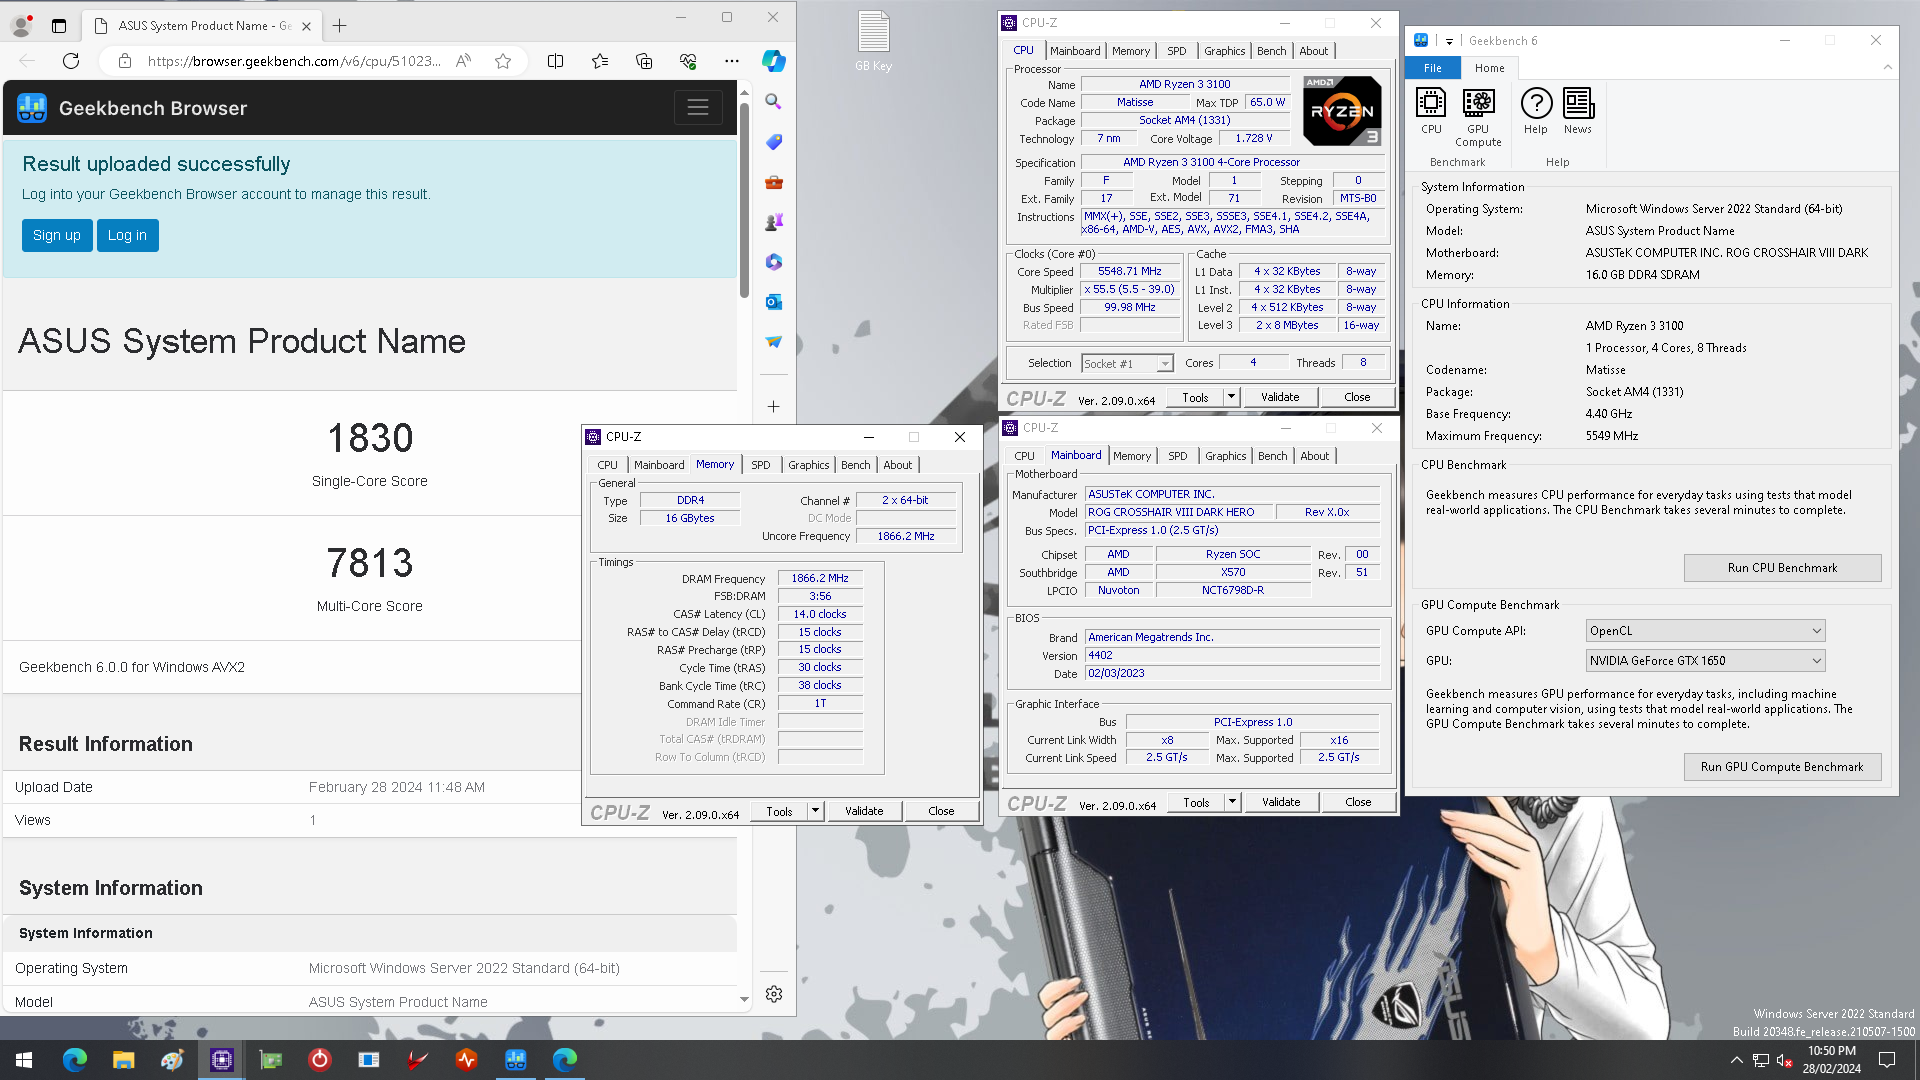The width and height of the screenshot is (1920, 1080).
Task: Collapse the Geekbench 6 ribbon chevron
Action: pyautogui.click(x=1887, y=68)
